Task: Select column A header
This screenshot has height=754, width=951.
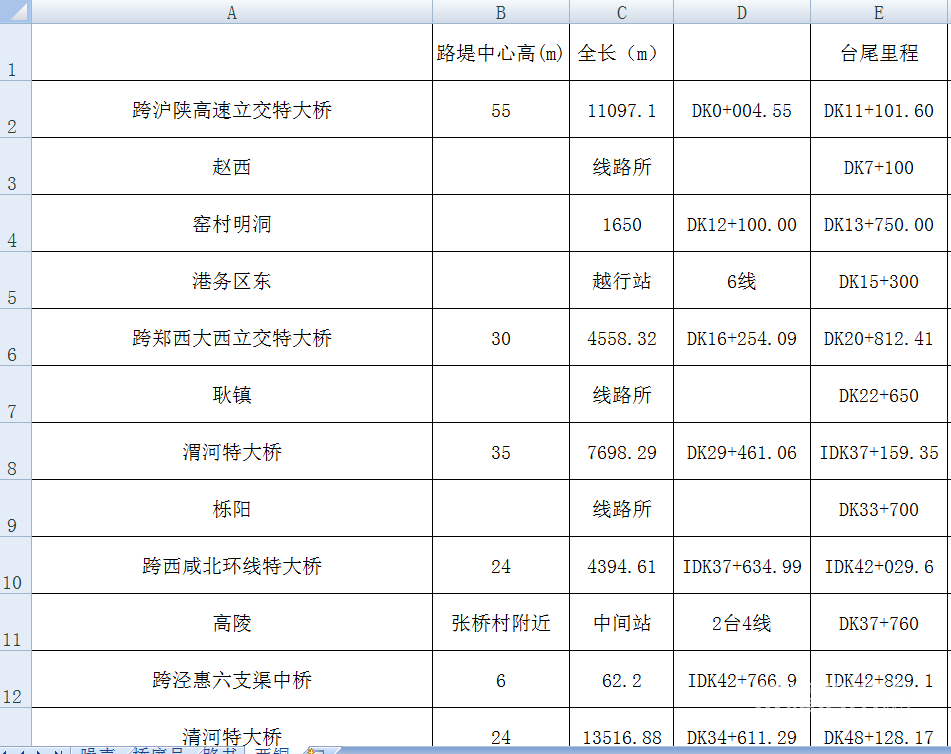Action: 232,12
